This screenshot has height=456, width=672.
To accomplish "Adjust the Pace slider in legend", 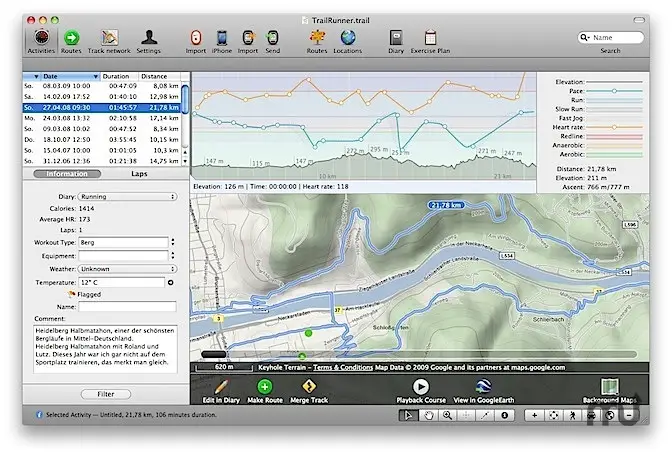I will [614, 91].
